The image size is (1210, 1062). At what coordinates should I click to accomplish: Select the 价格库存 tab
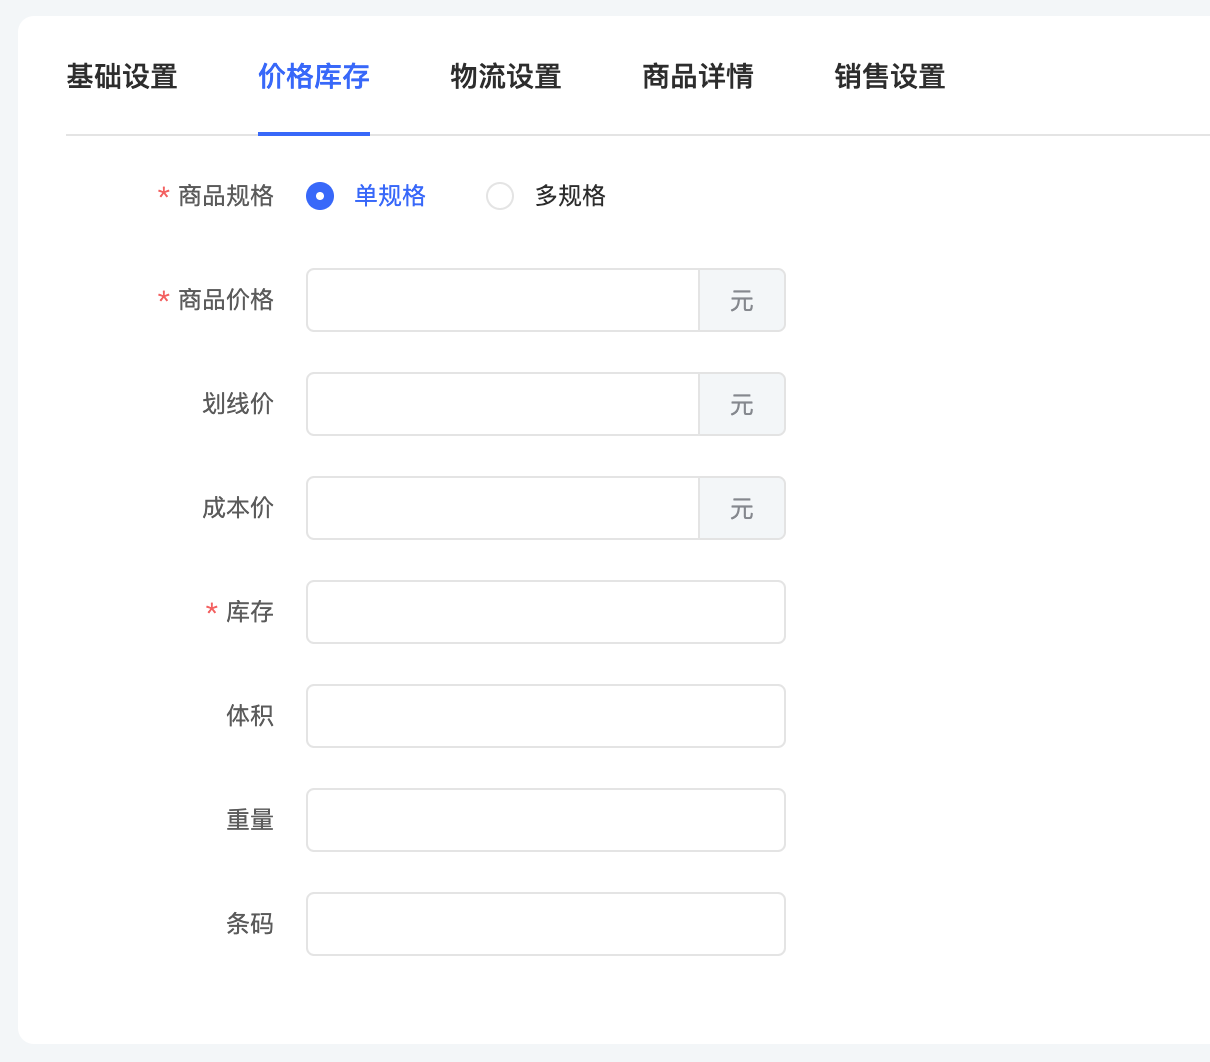pos(314,77)
